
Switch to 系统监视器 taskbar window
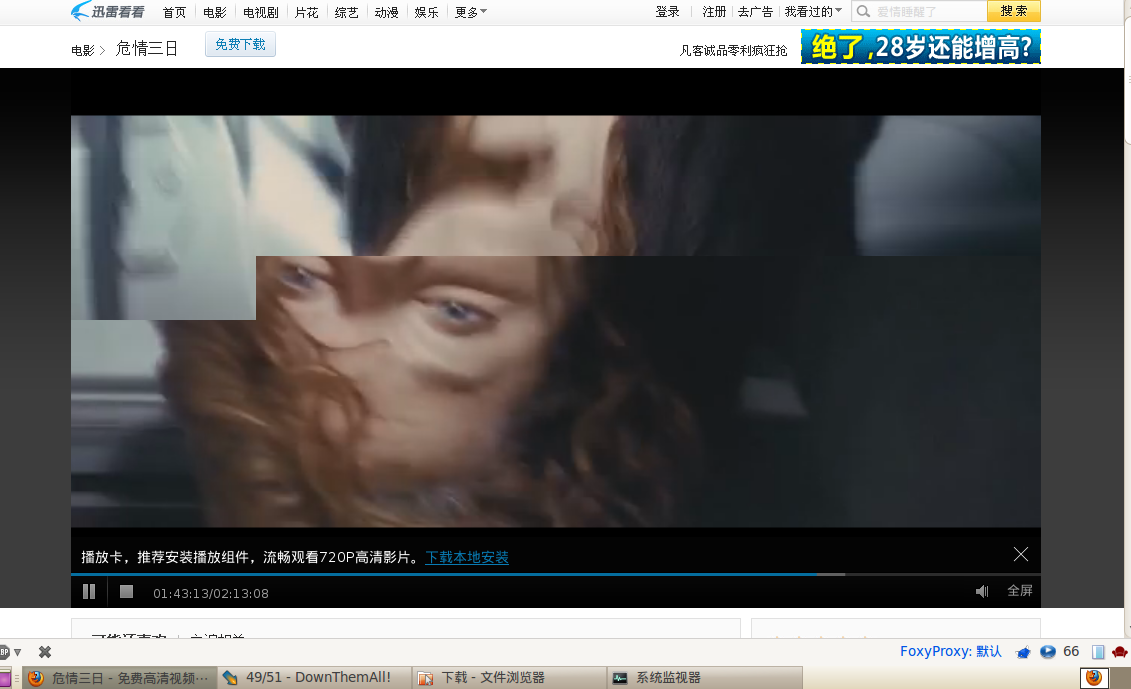coord(705,678)
